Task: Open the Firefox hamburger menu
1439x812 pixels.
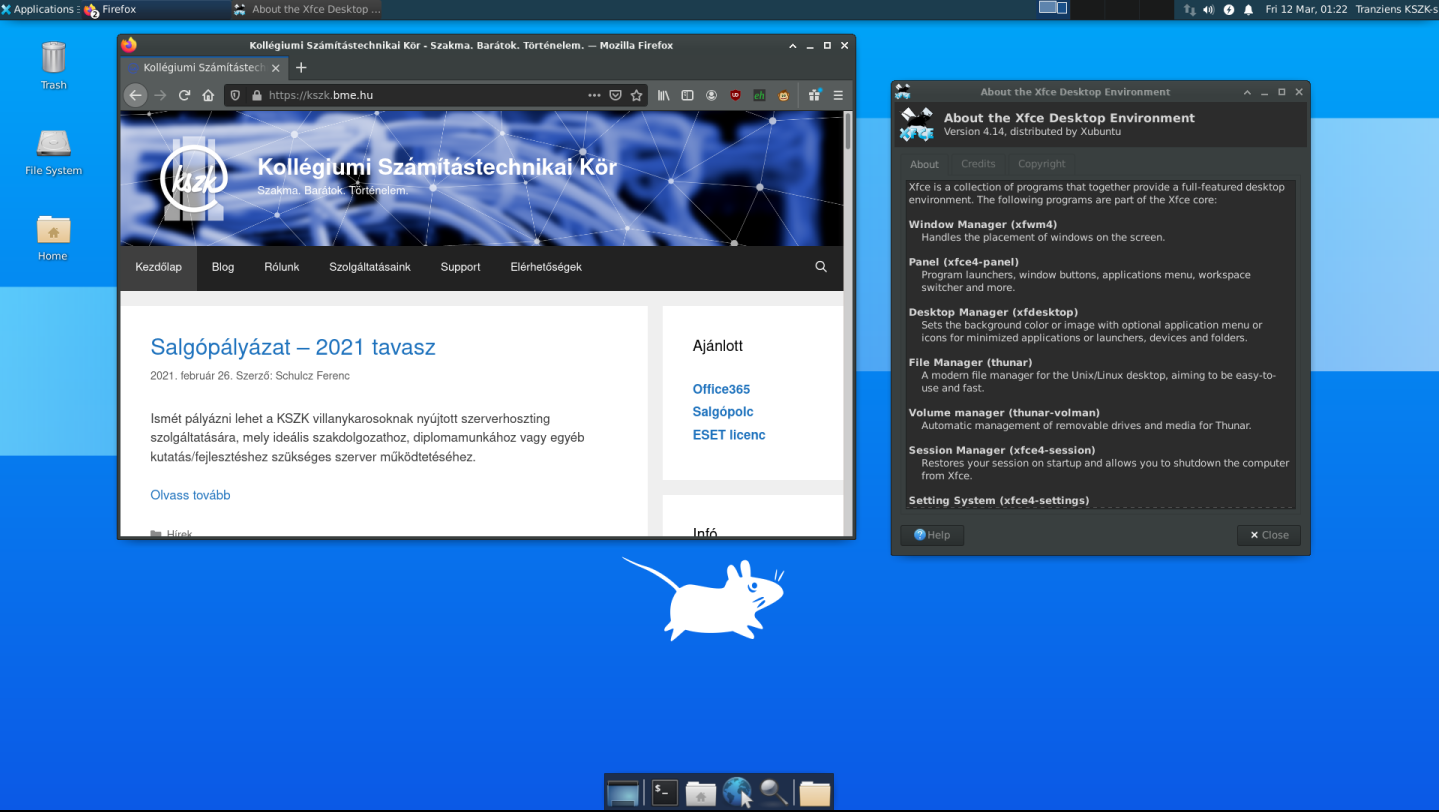Action: pos(839,95)
